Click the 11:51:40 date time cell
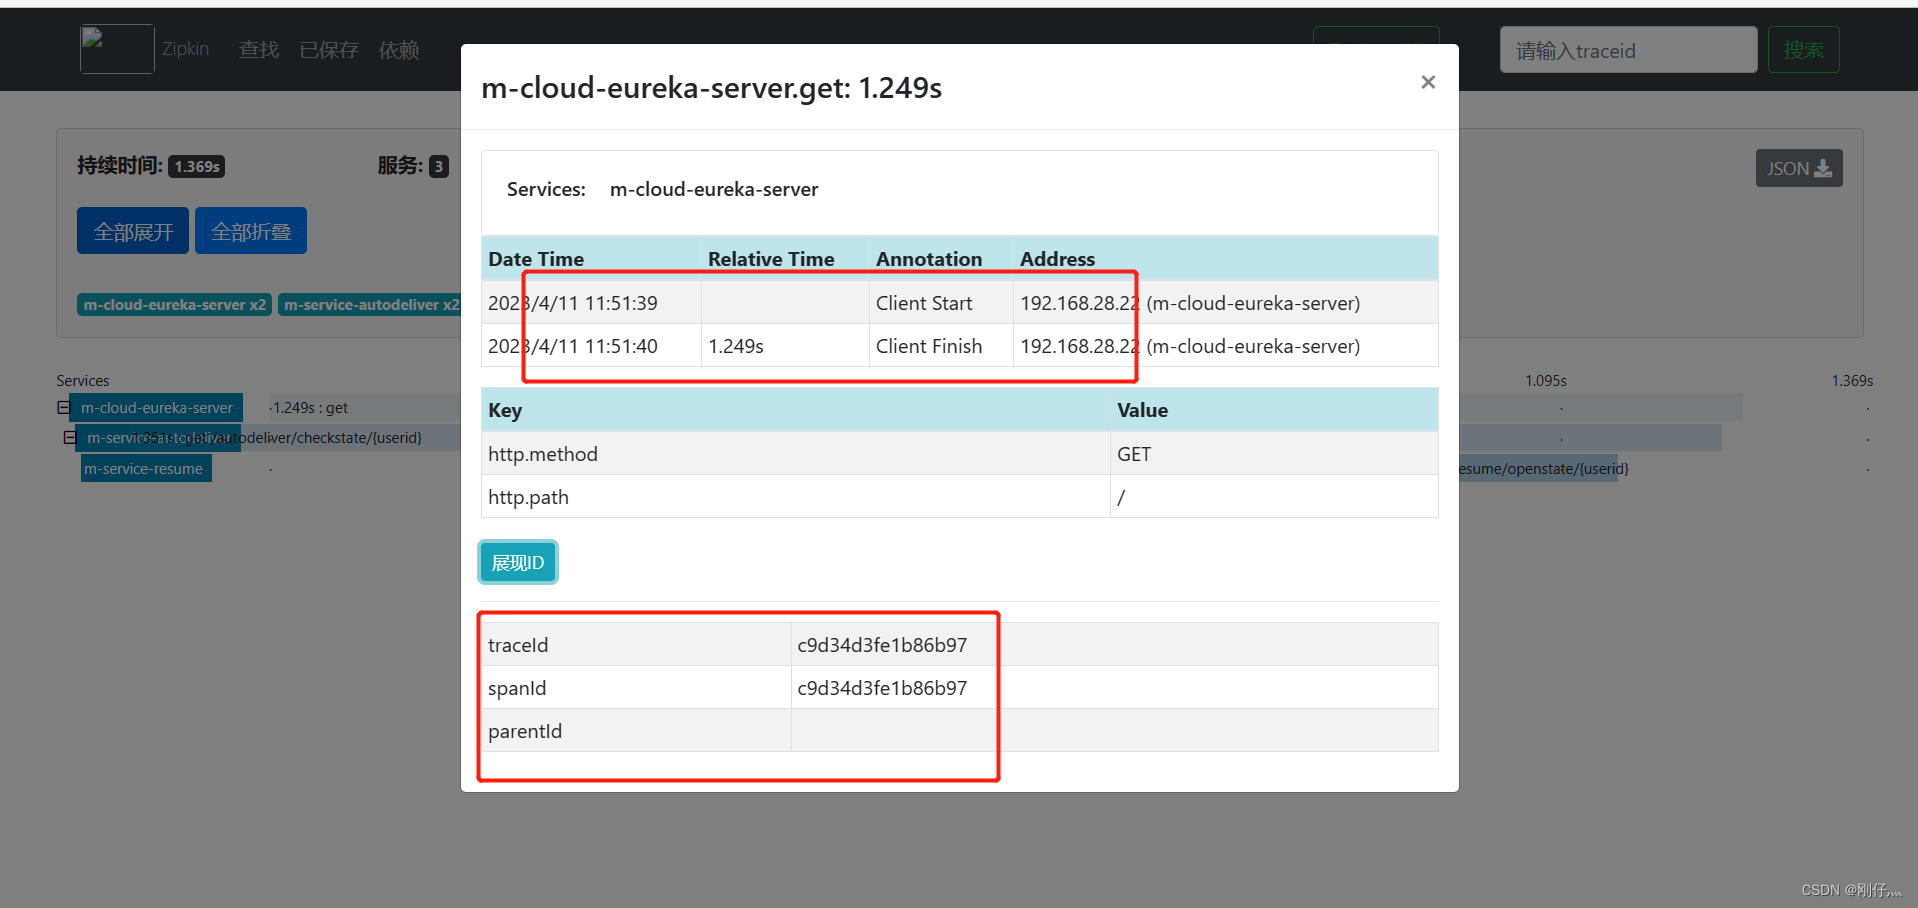The width and height of the screenshot is (1918, 908). (592, 346)
